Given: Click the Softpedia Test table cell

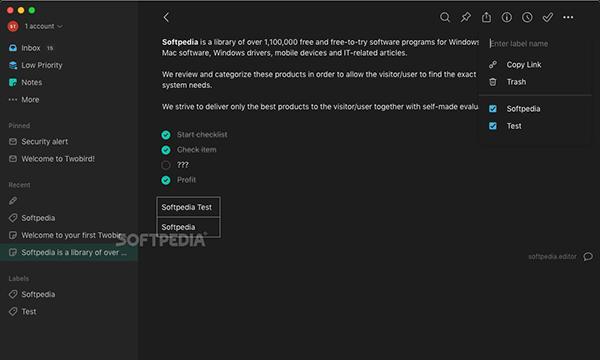Looking at the screenshot, I should (188, 207).
